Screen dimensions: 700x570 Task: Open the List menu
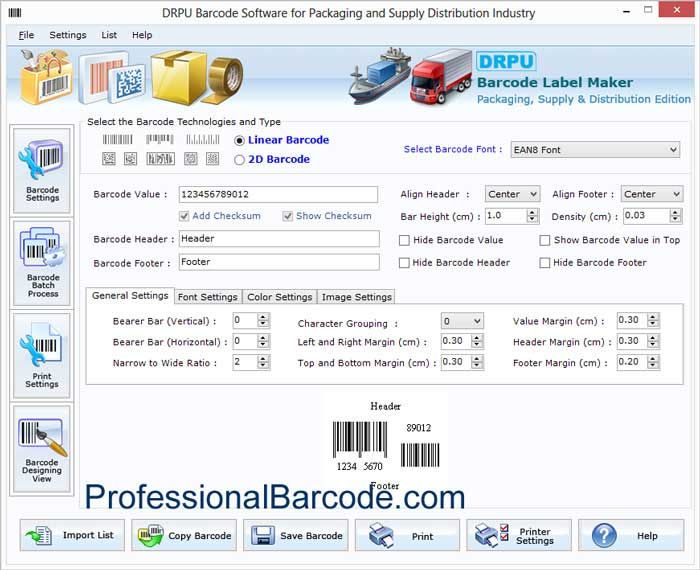(109, 35)
